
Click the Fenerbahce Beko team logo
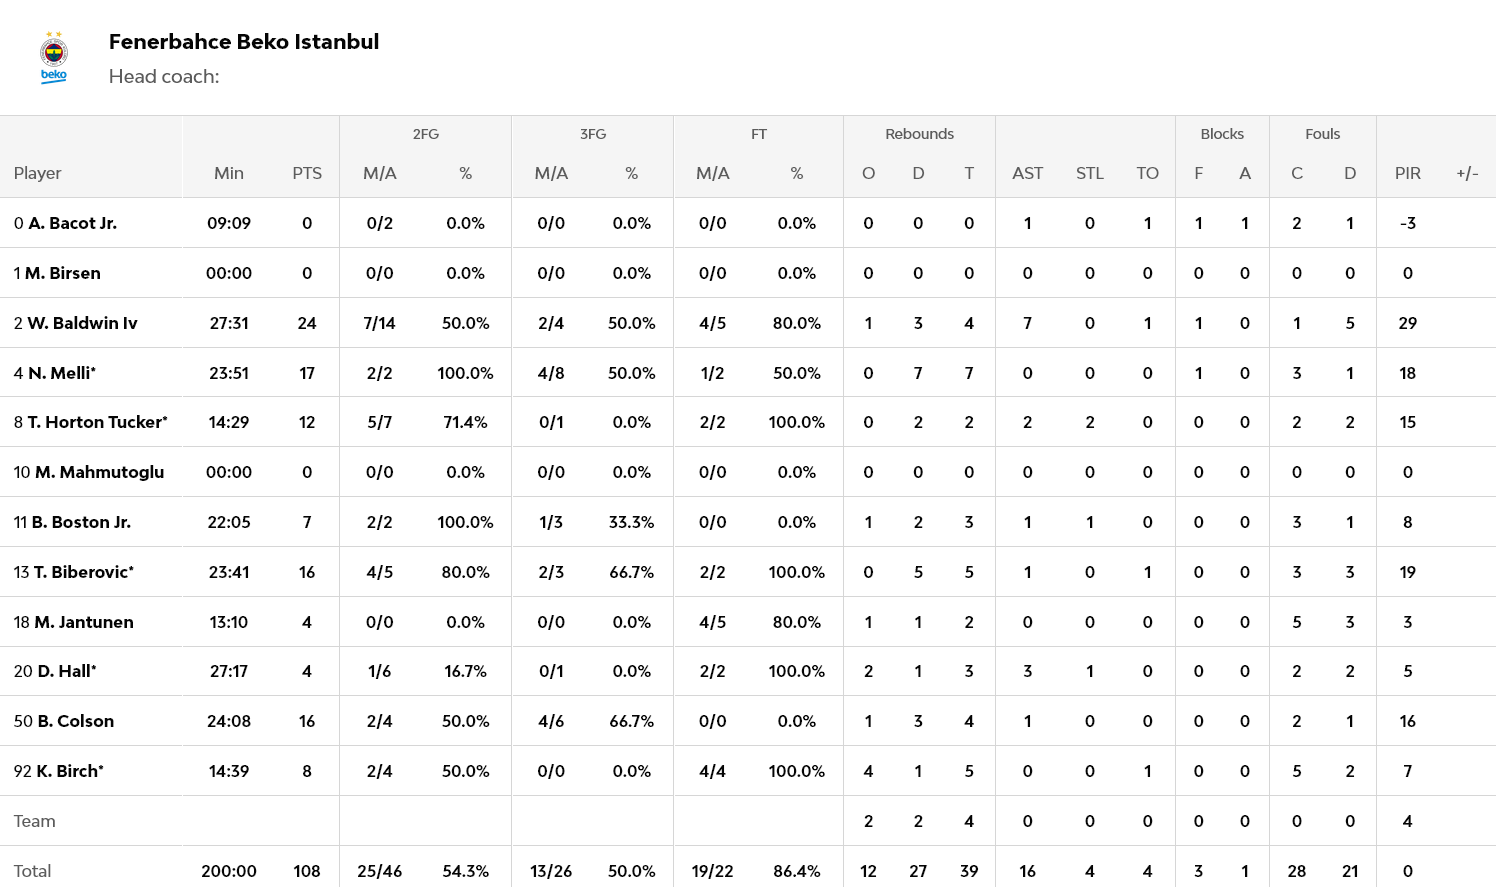point(54,58)
